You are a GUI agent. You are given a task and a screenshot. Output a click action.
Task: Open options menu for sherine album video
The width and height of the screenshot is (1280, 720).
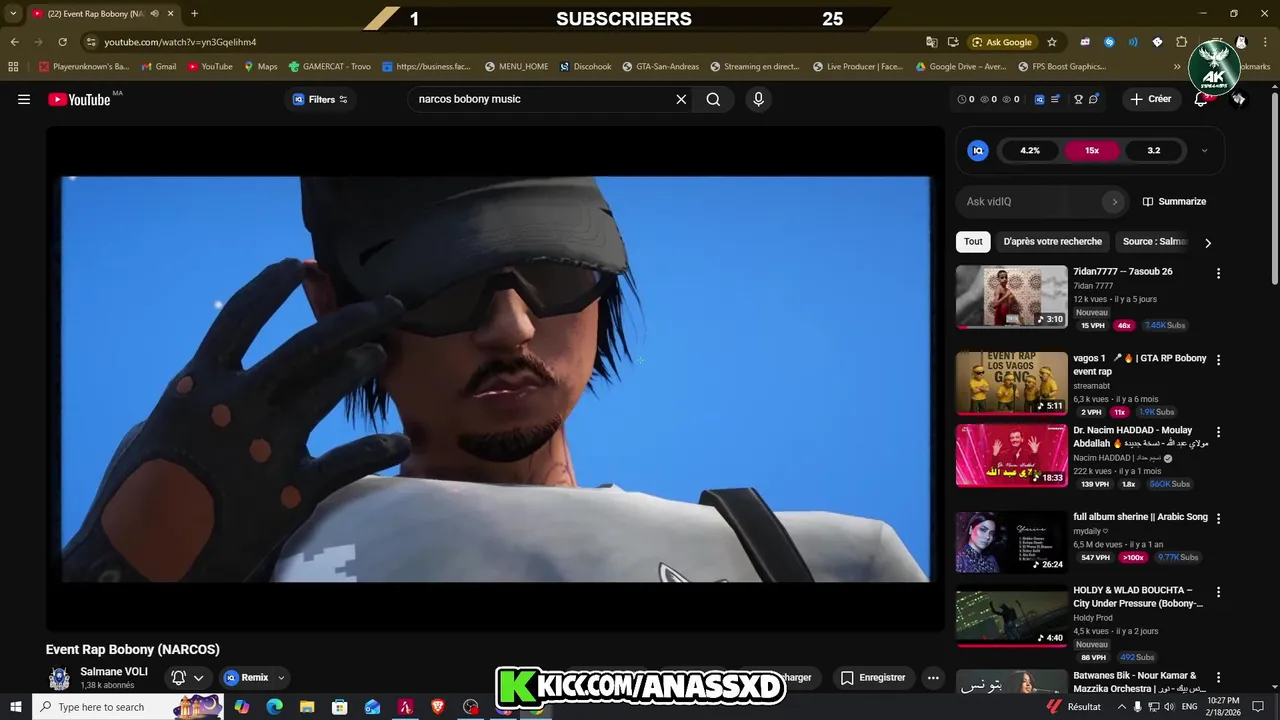point(1218,518)
